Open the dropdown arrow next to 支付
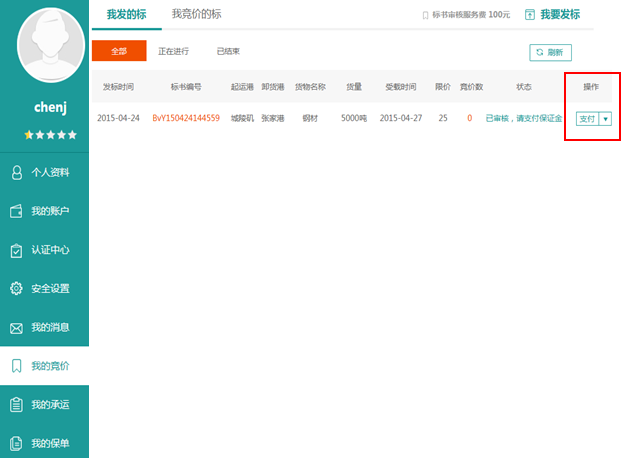This screenshot has width=621, height=458. tap(605, 119)
